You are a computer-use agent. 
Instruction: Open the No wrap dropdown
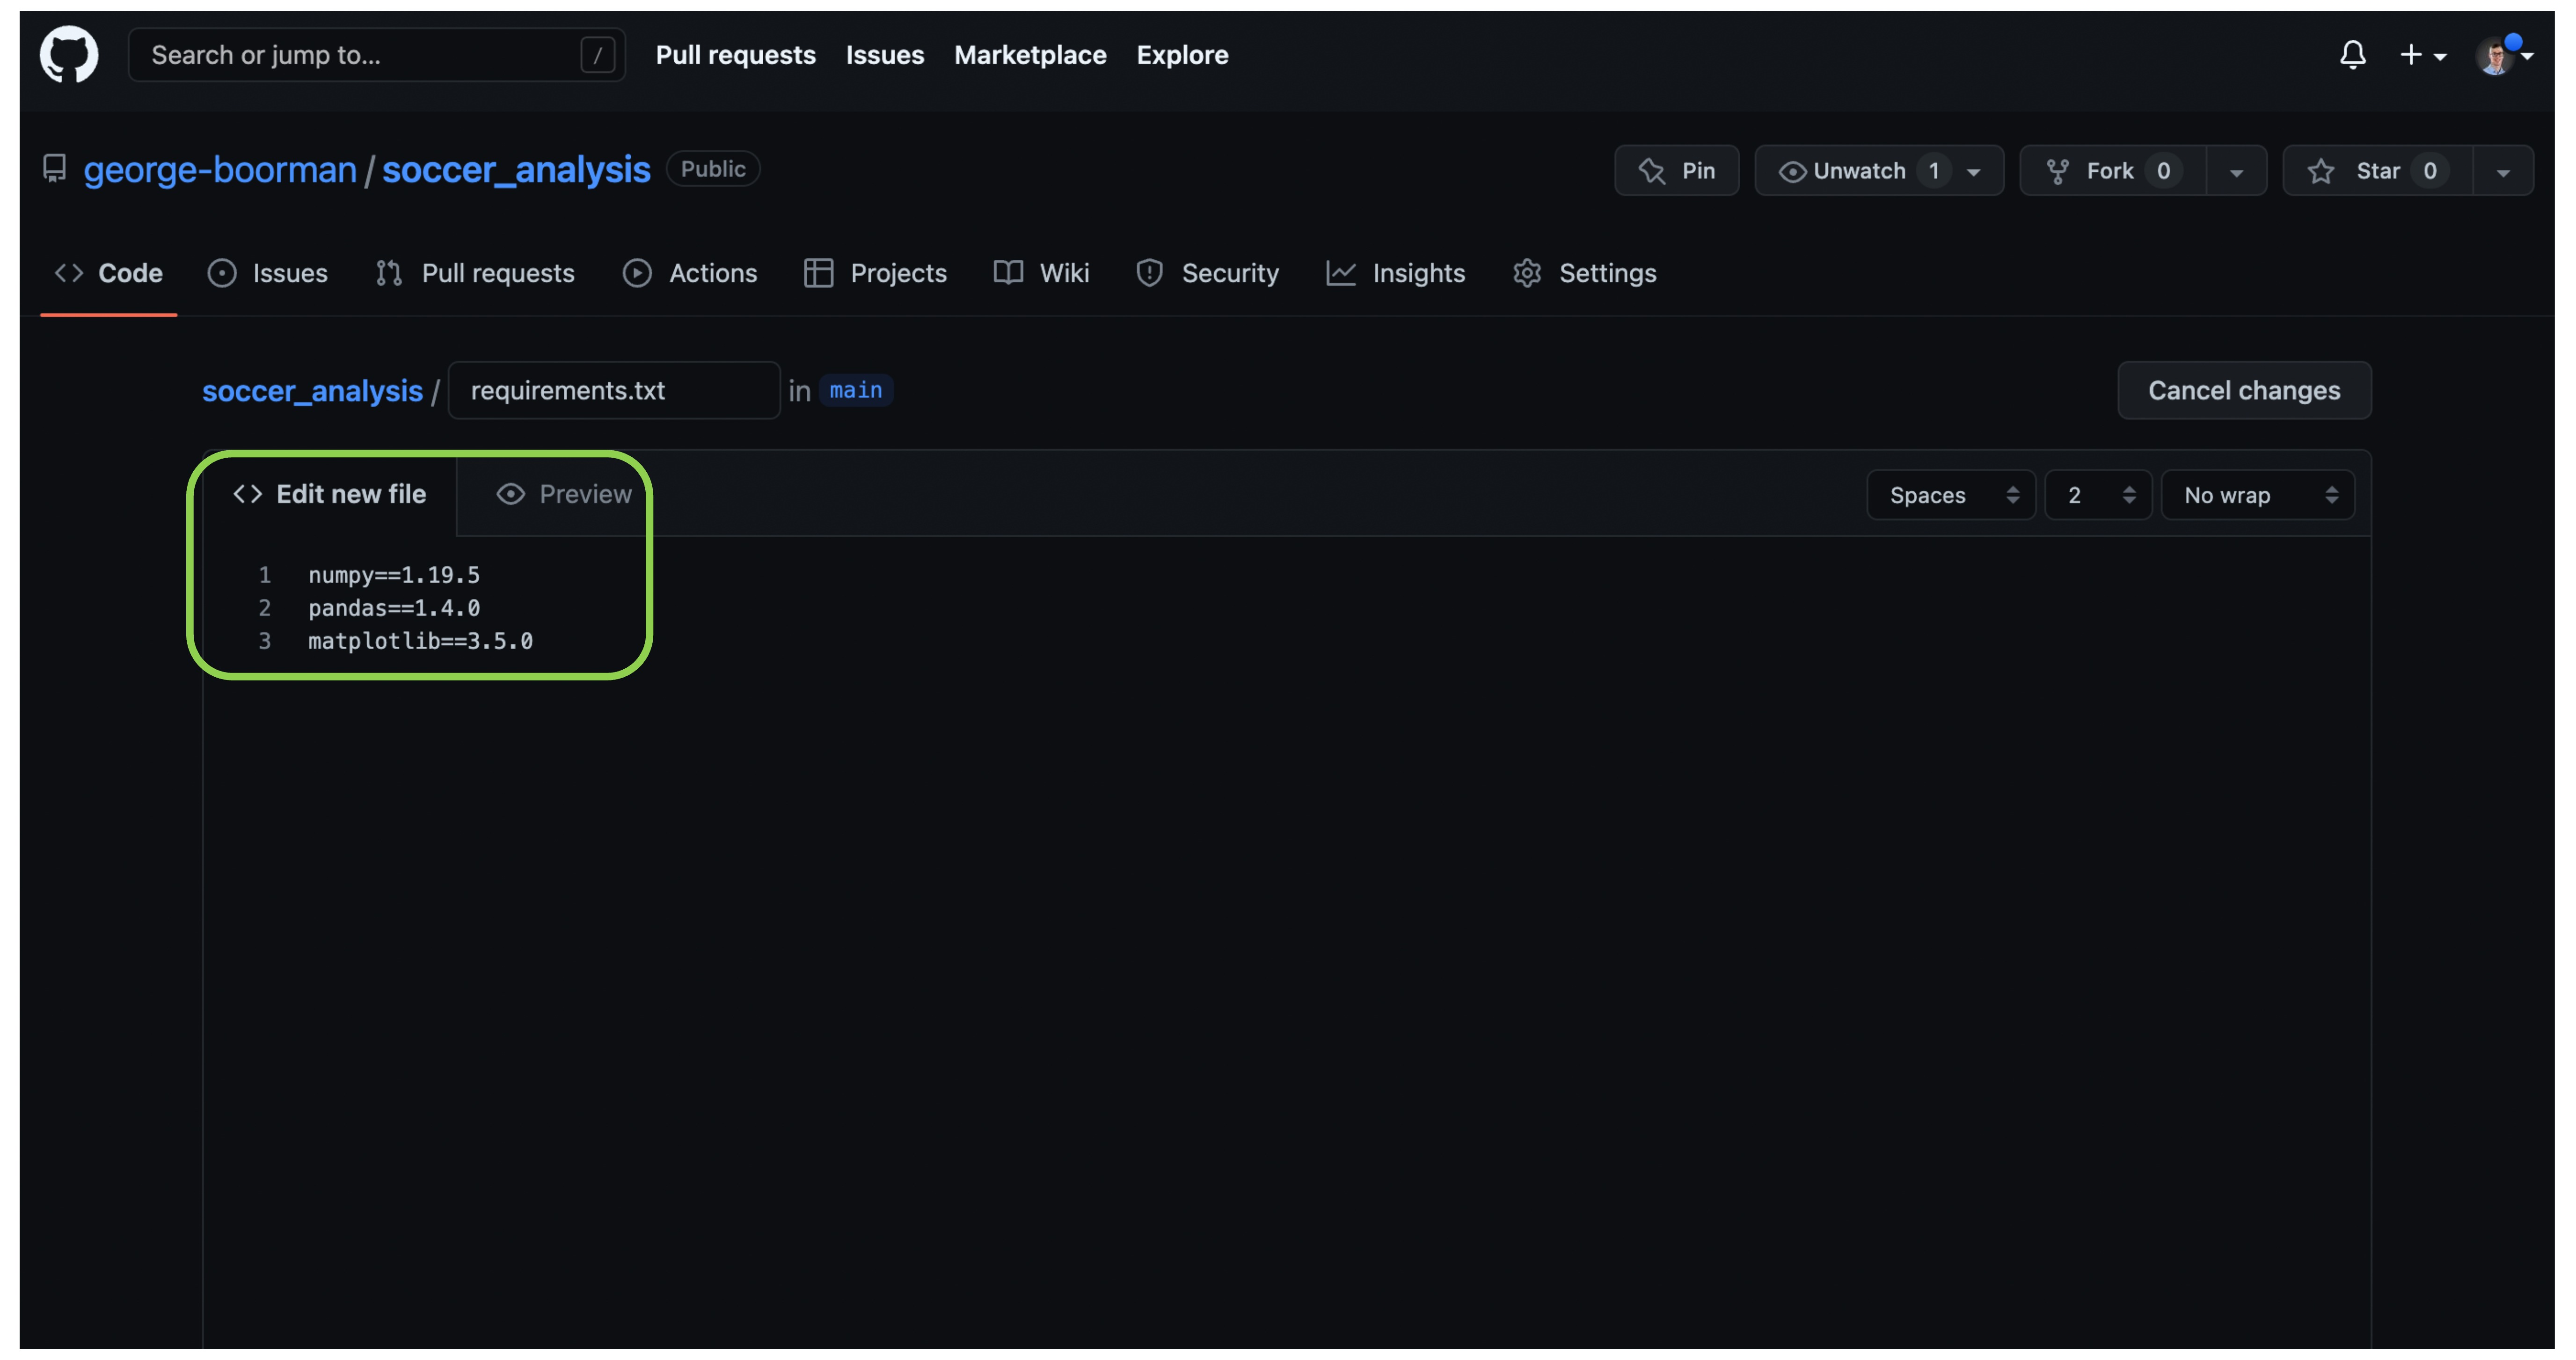tap(2257, 495)
